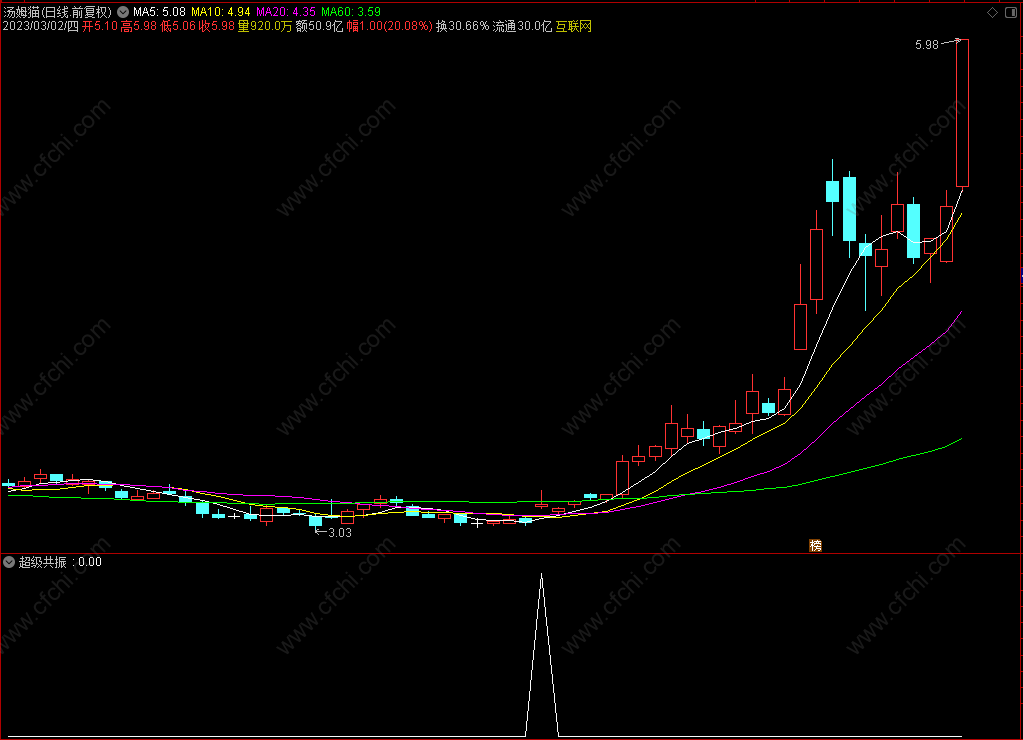The width and height of the screenshot is (1023, 740).
Task: Click the volume value 量920.0万
Action: [x=265, y=26]
